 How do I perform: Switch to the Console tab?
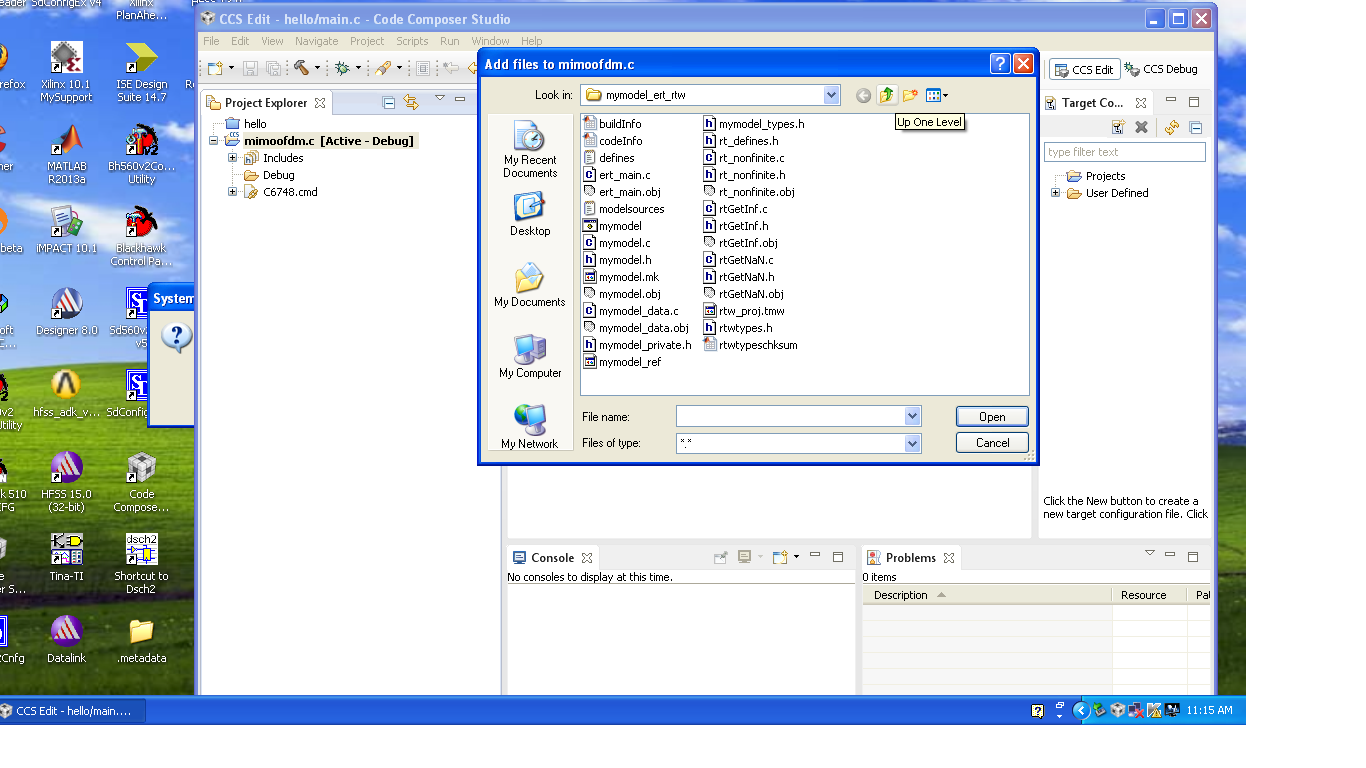pyautogui.click(x=552, y=558)
